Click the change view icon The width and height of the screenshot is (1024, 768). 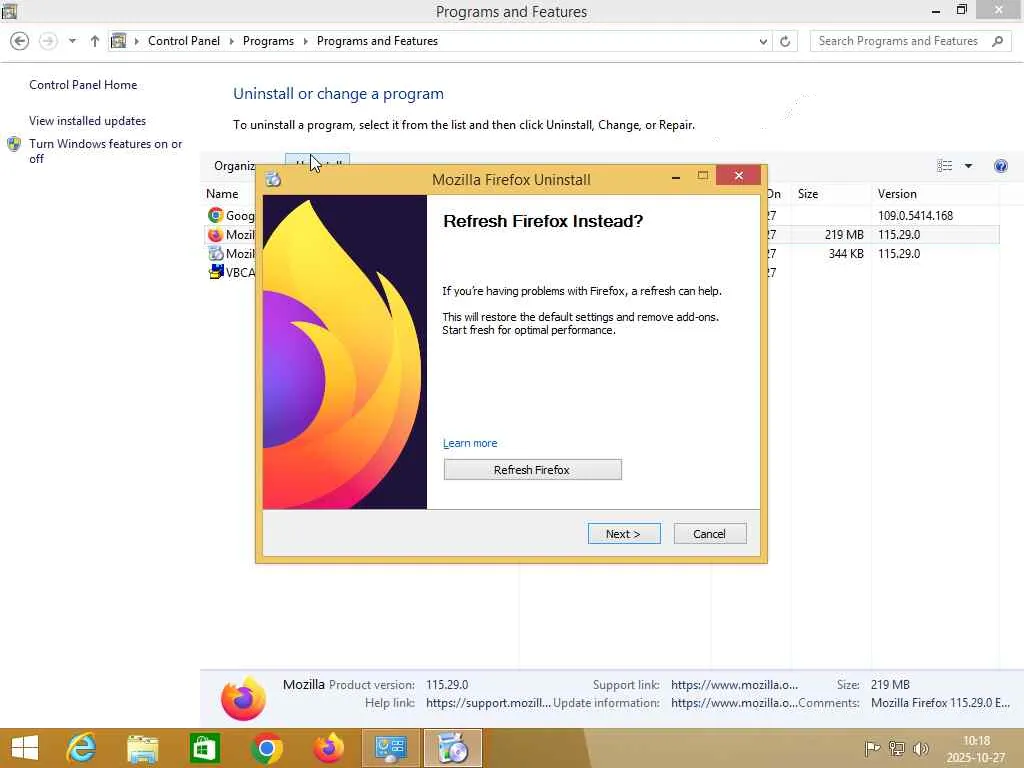click(944, 166)
